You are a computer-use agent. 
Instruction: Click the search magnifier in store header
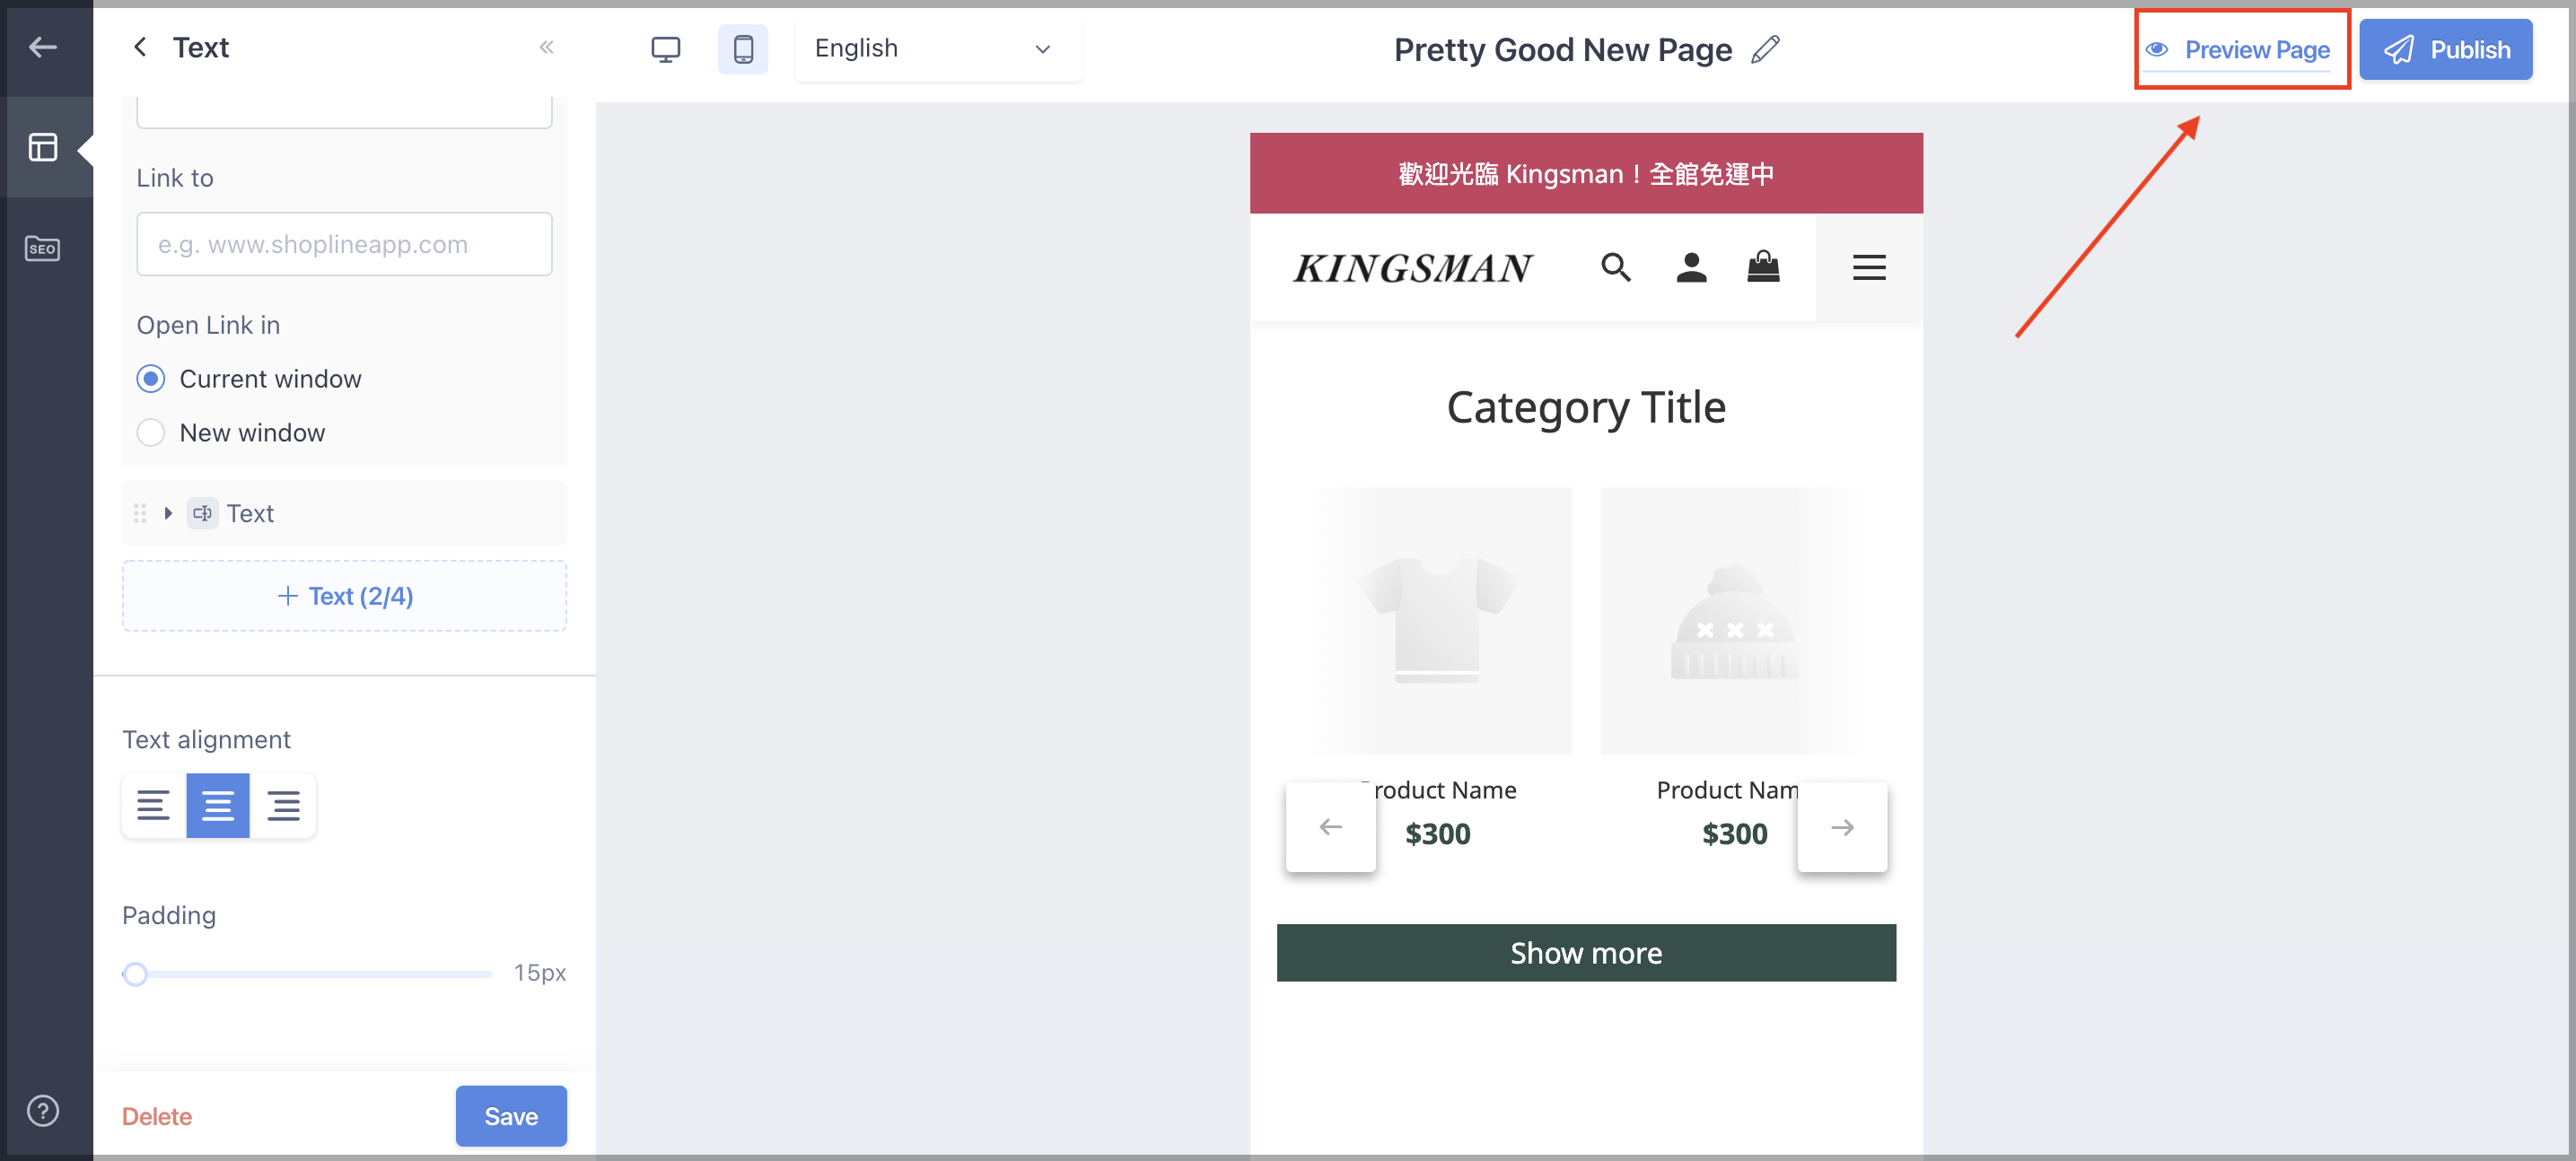point(1616,267)
